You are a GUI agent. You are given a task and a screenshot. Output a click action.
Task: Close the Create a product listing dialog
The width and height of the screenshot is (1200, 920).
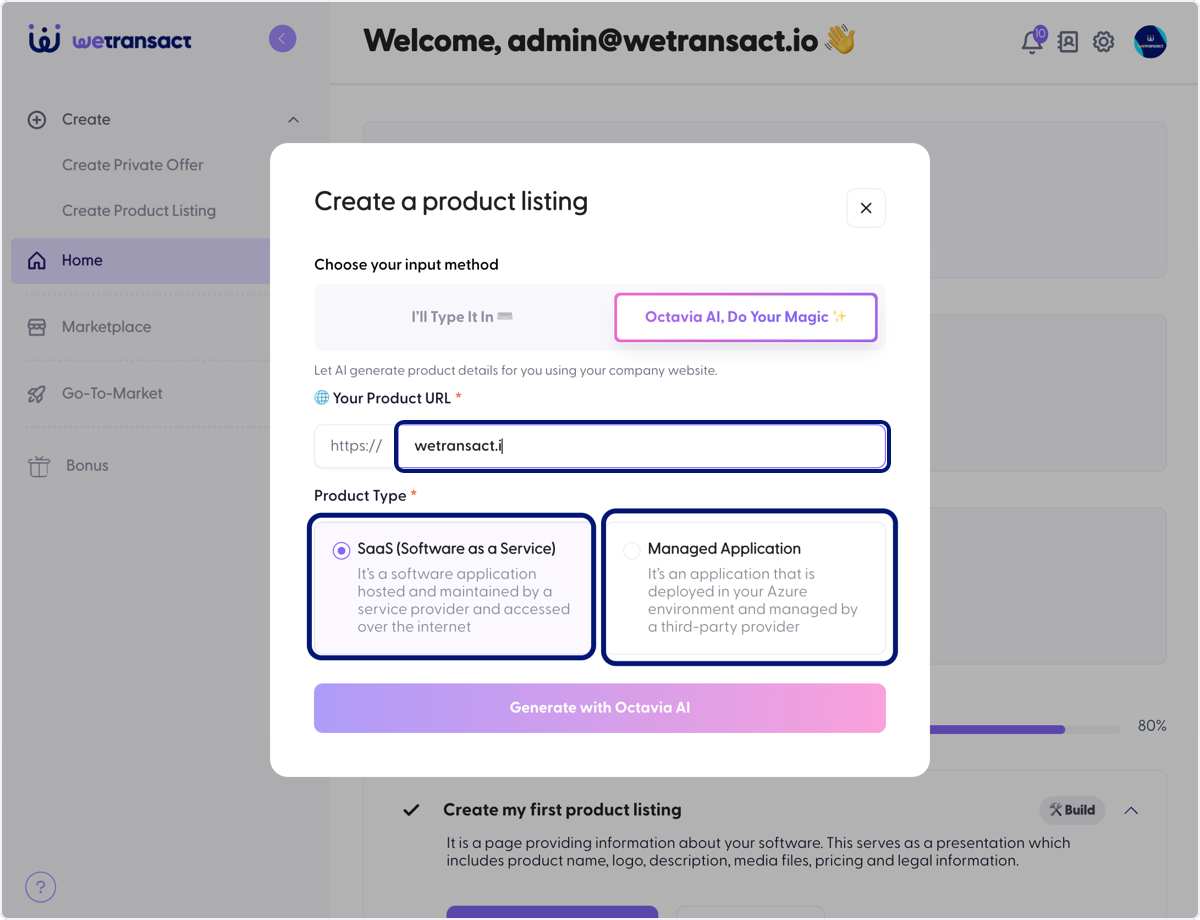pos(866,208)
